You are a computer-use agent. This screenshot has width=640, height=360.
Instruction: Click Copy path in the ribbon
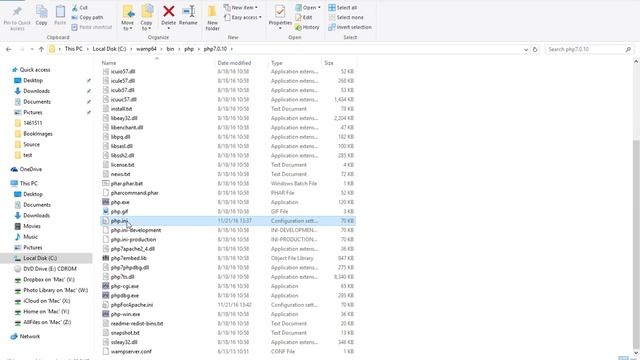(x=87, y=18)
